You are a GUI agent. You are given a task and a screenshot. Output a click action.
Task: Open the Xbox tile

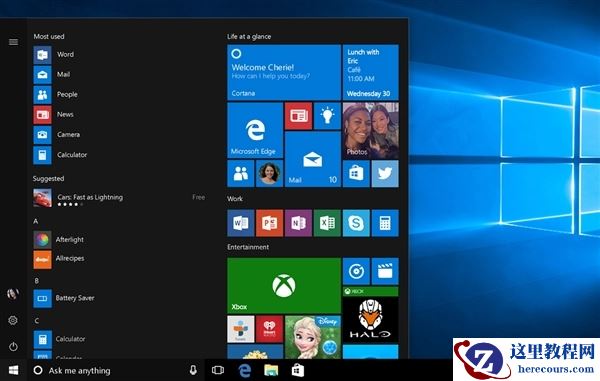tap(284, 286)
